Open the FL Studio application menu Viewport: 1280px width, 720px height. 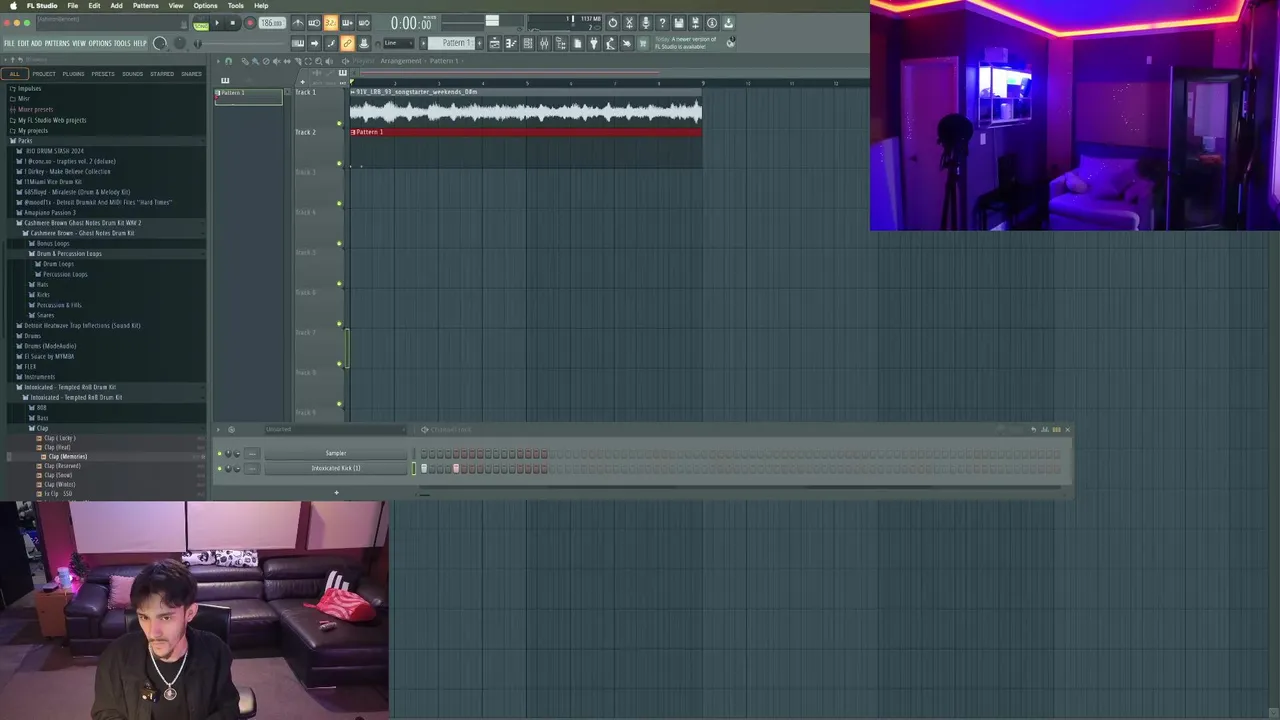(x=42, y=5)
